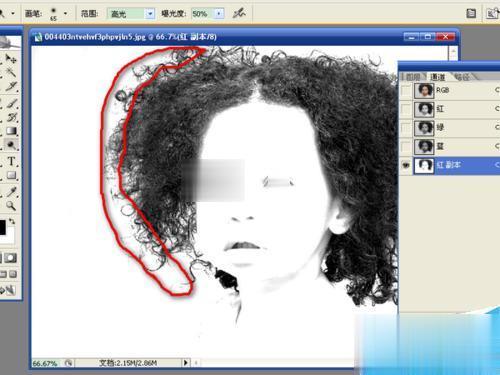Screen dimensions: 500x375
Task: Select the Gradient tool
Action: (x=11, y=131)
